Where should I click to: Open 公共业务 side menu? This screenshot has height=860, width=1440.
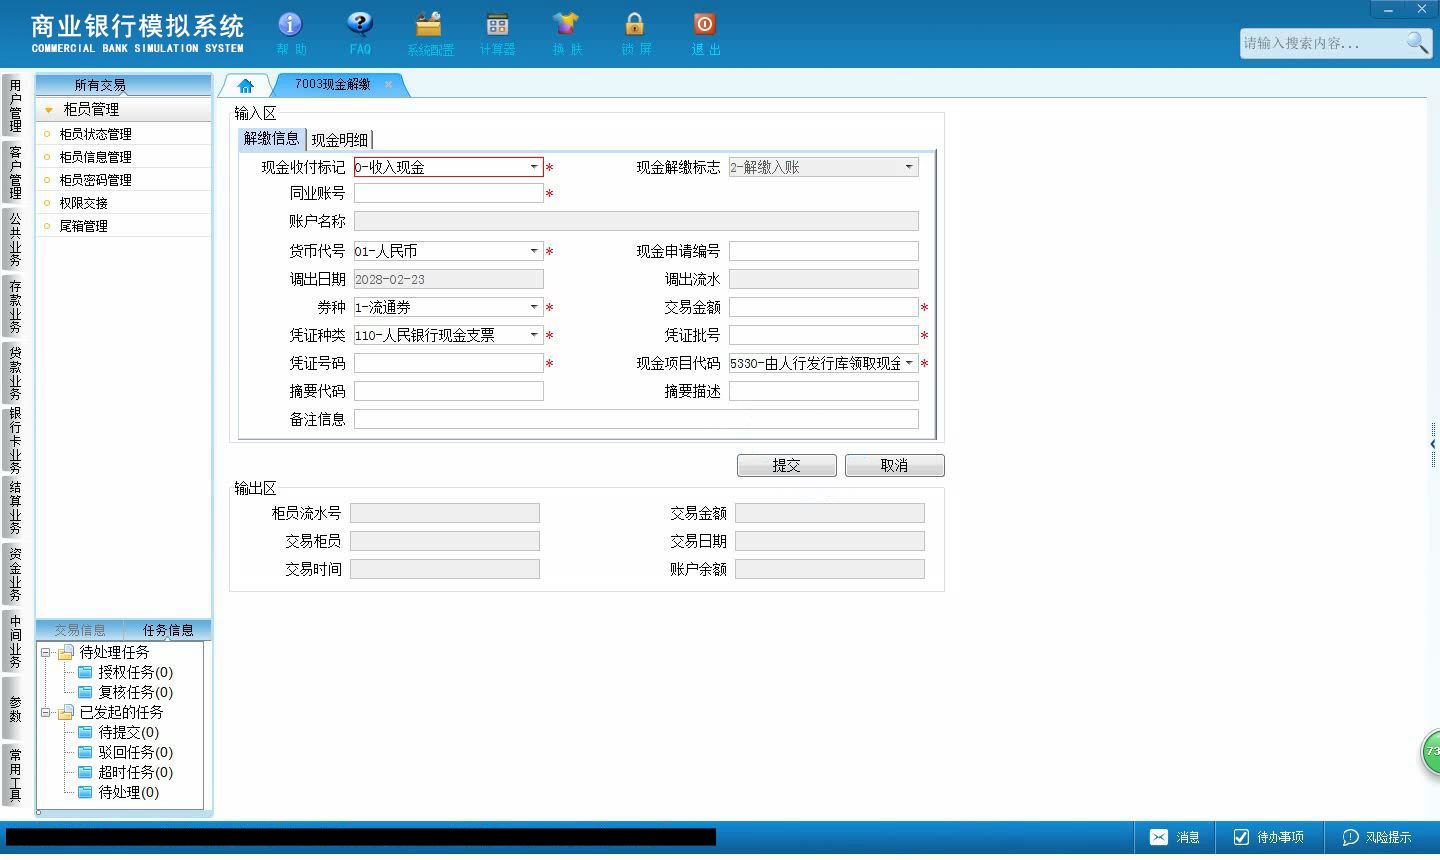[x=15, y=238]
